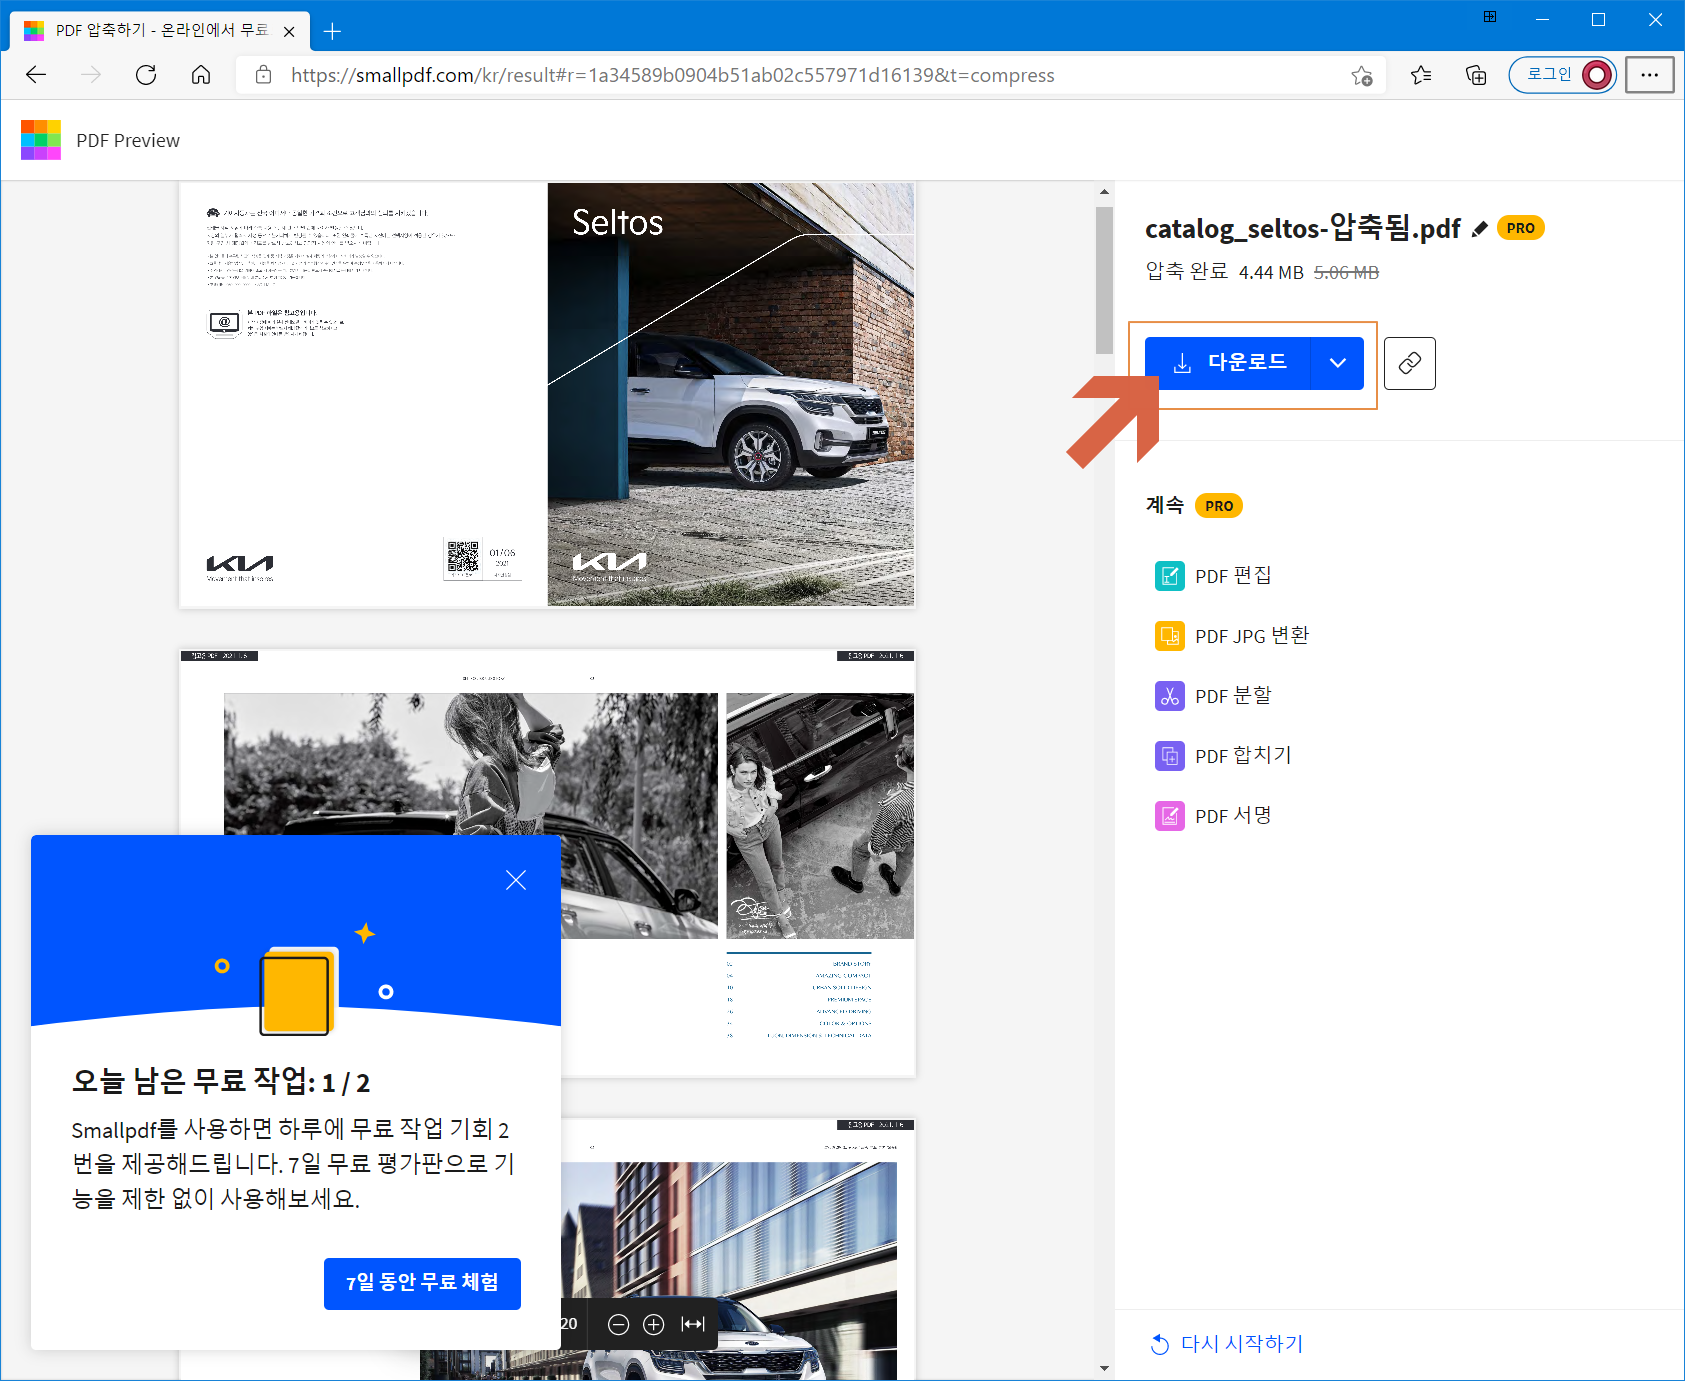Rename file with pencil icon

(1480, 229)
